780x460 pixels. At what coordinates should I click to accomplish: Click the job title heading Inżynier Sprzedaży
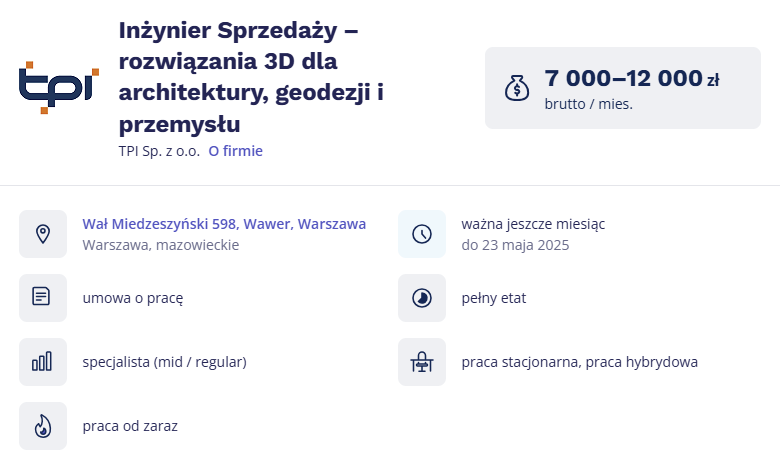point(252,77)
